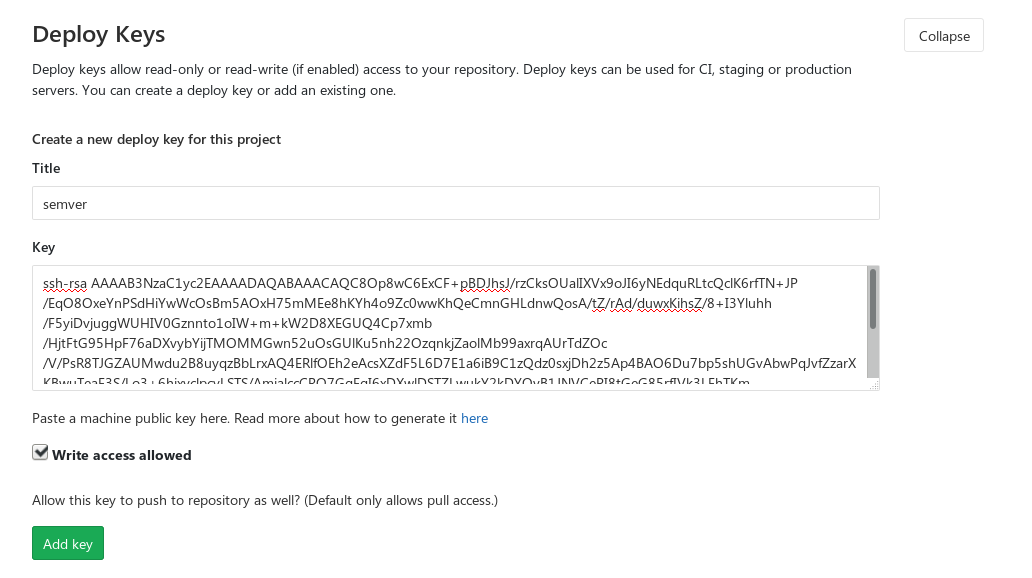The height and width of the screenshot is (578, 1032).
Task: Toggle the Write access allowed checkbox
Action: pos(40,452)
